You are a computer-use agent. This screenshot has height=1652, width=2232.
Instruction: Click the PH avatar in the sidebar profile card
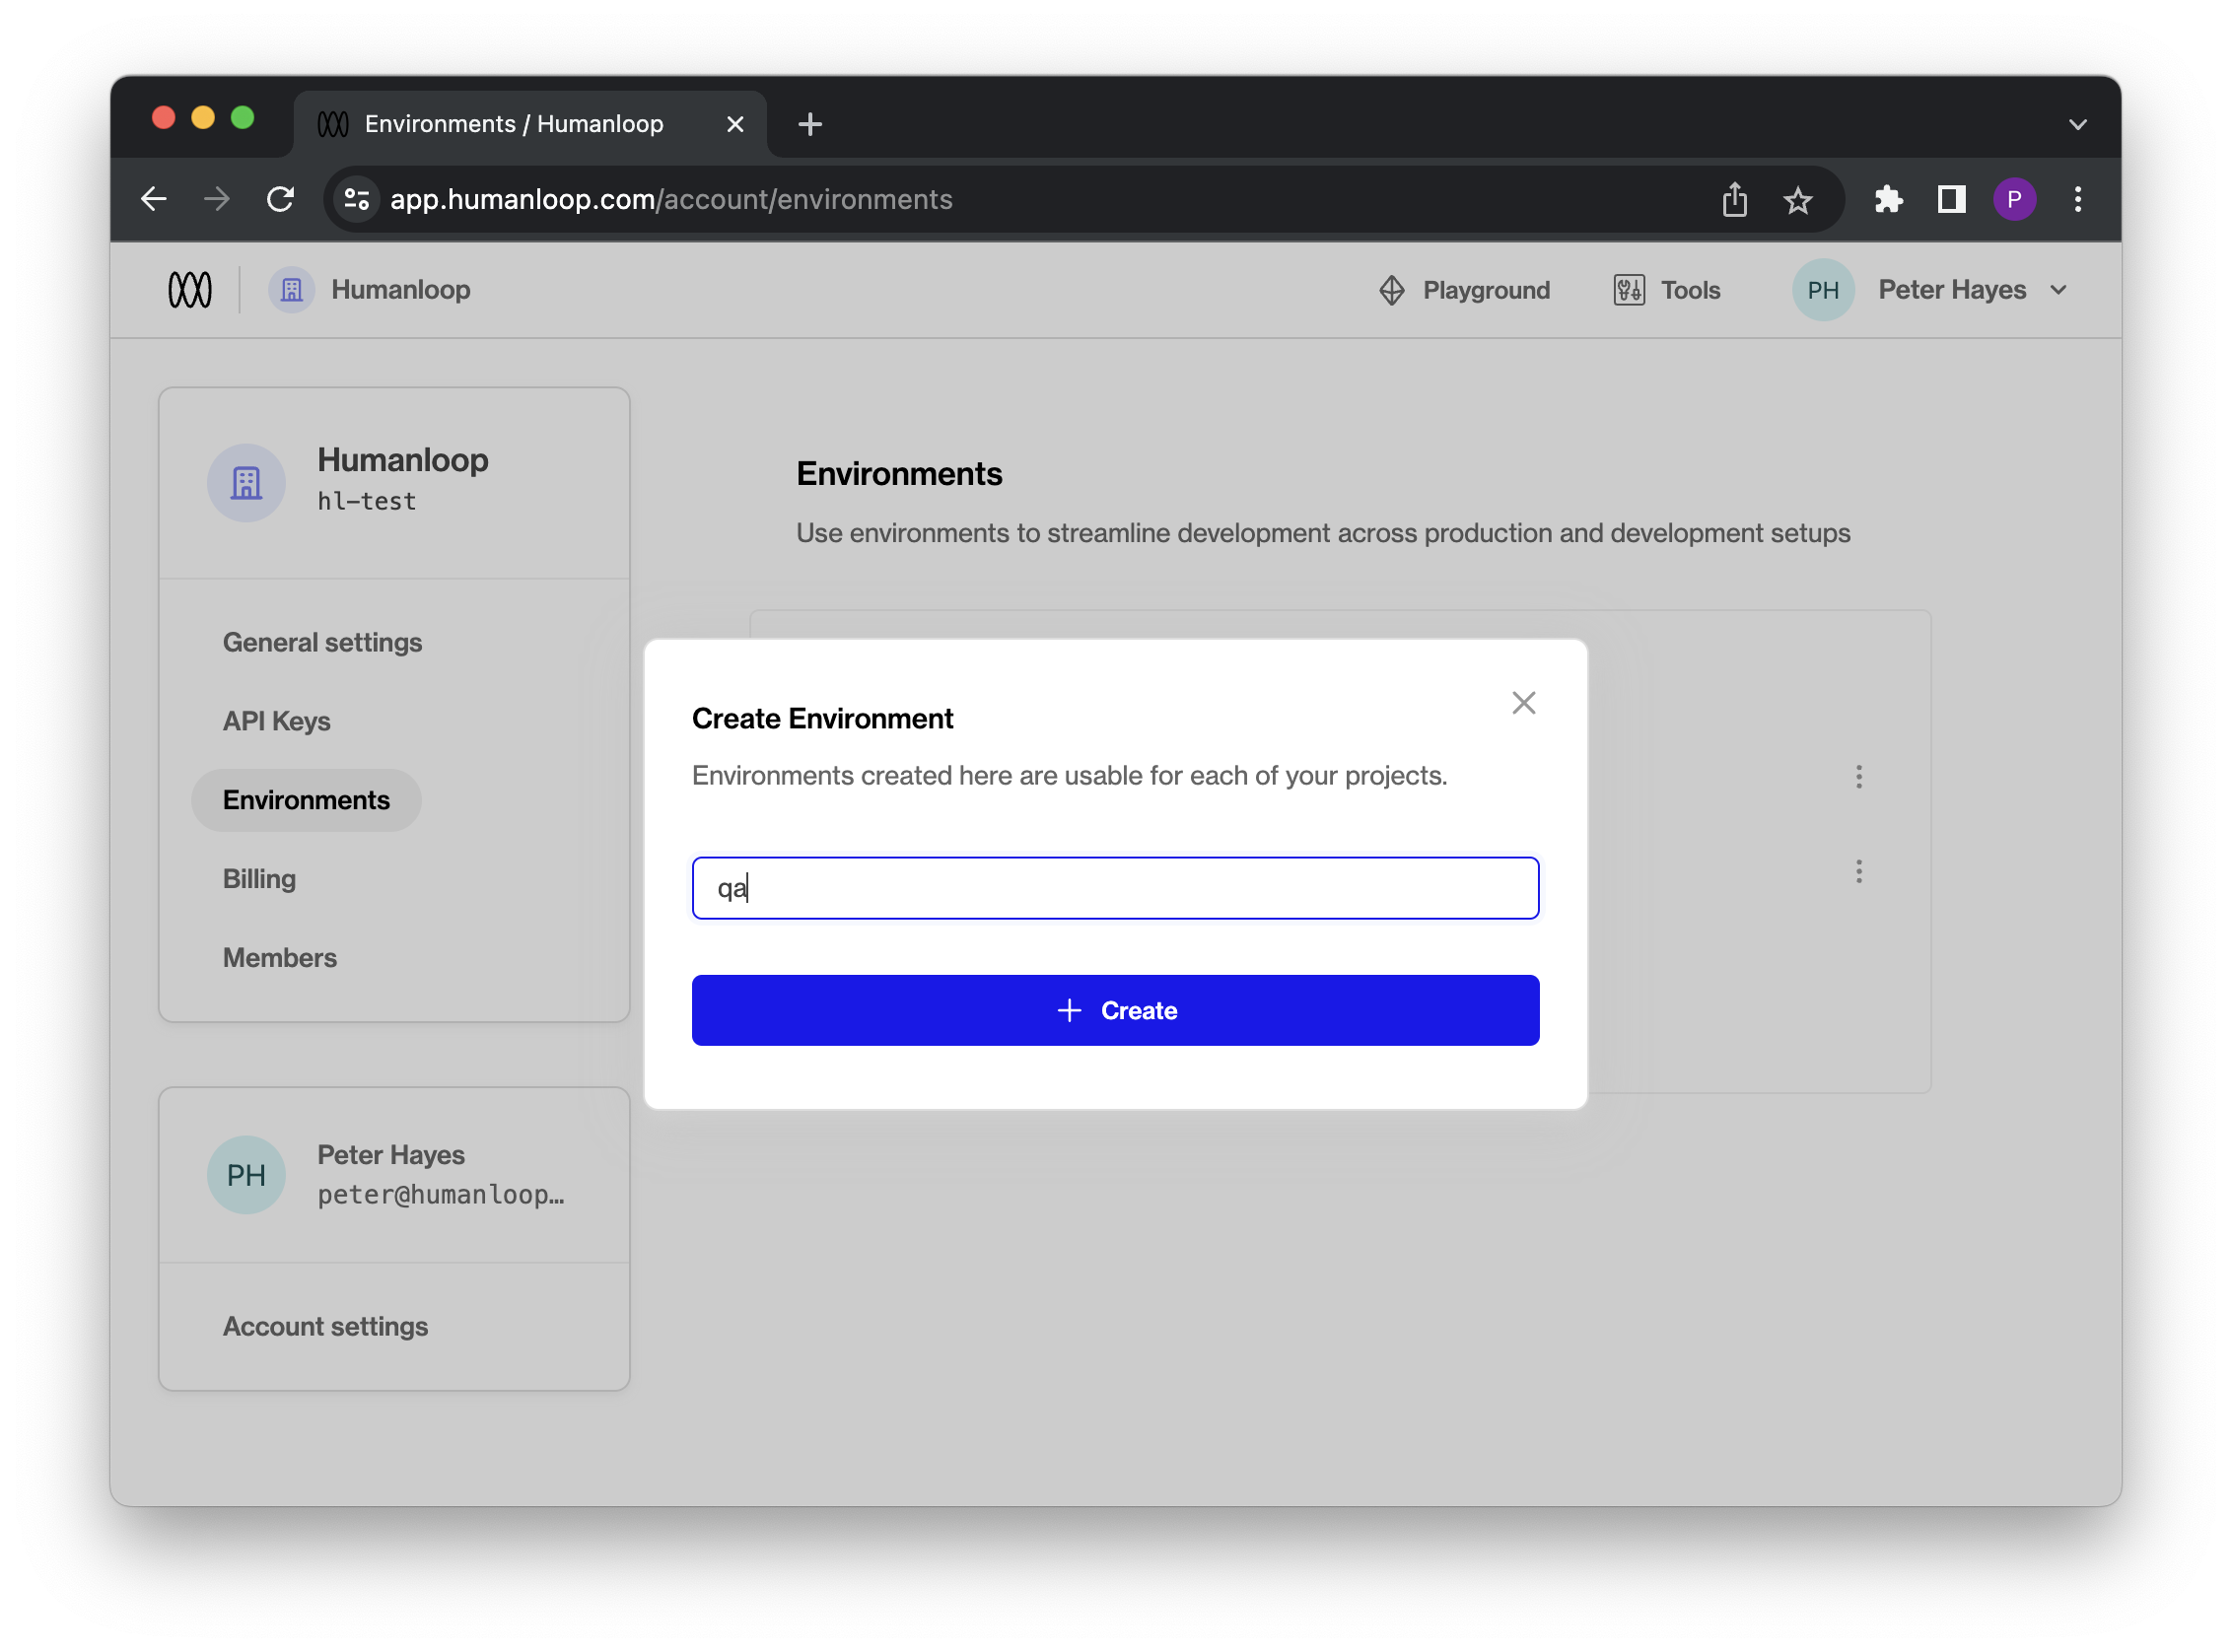click(246, 1175)
